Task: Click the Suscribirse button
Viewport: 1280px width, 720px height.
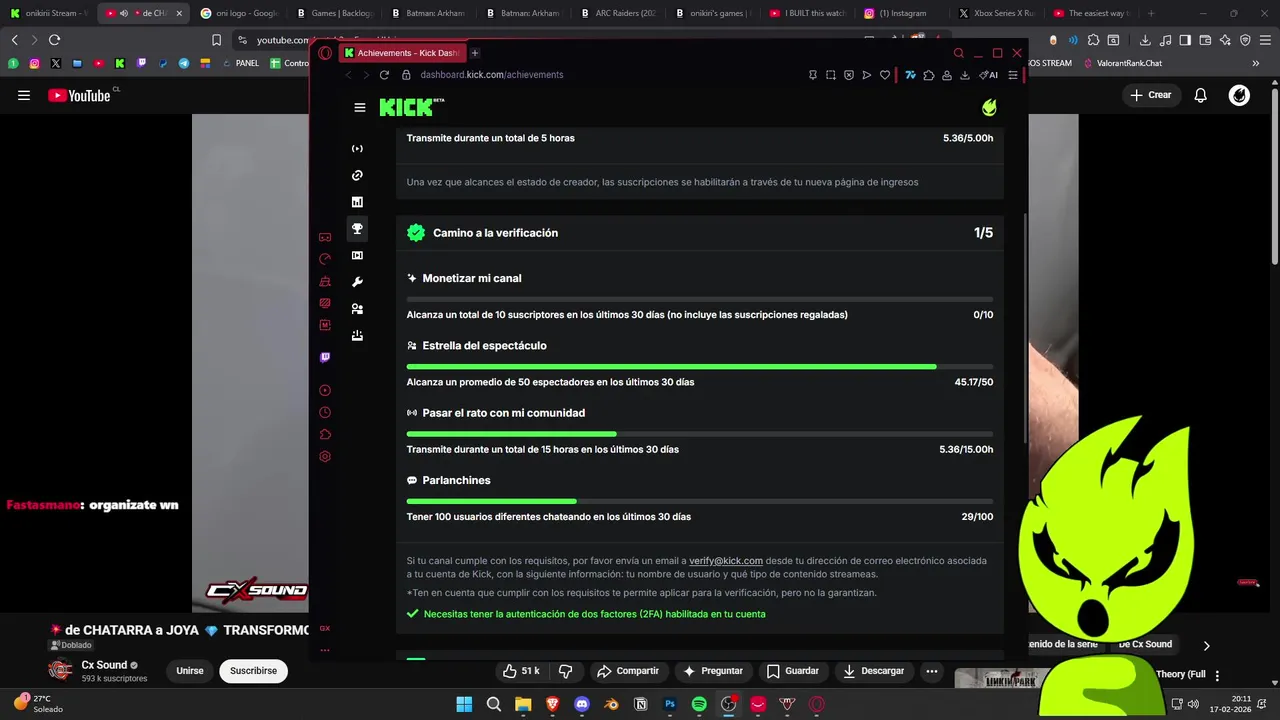Action: (253, 671)
